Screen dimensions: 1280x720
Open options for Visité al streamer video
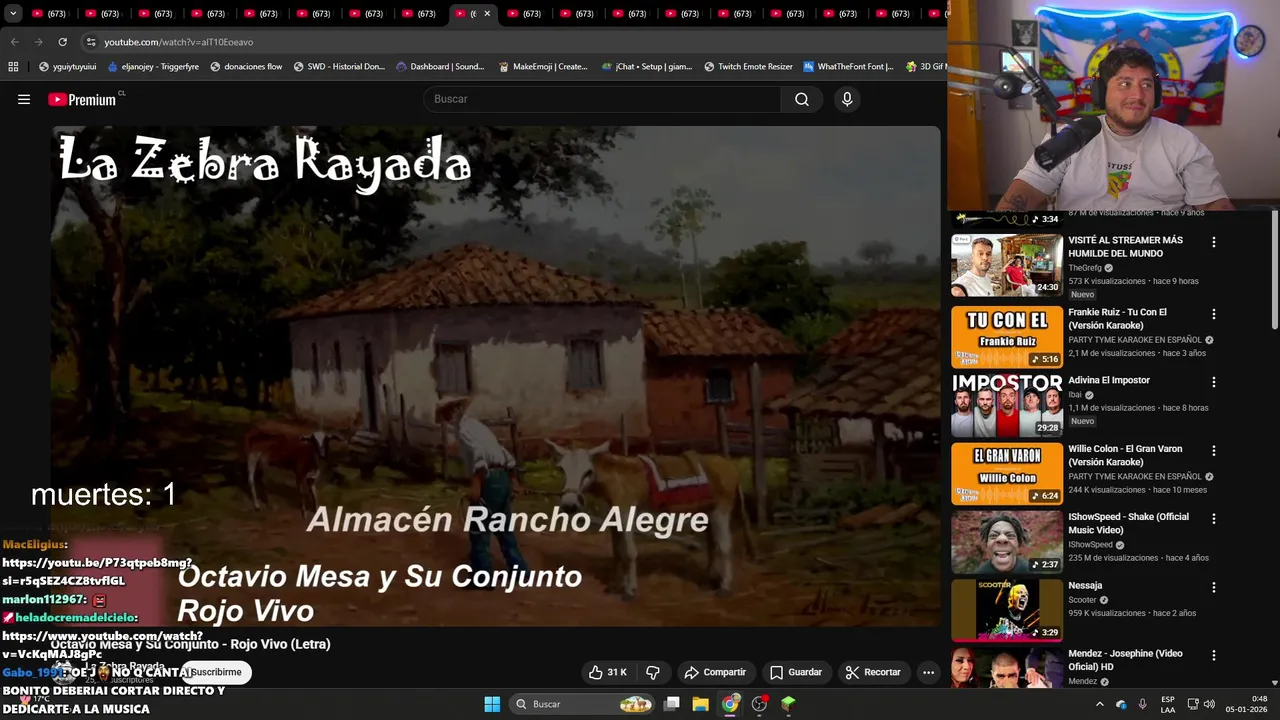pyautogui.click(x=1214, y=242)
